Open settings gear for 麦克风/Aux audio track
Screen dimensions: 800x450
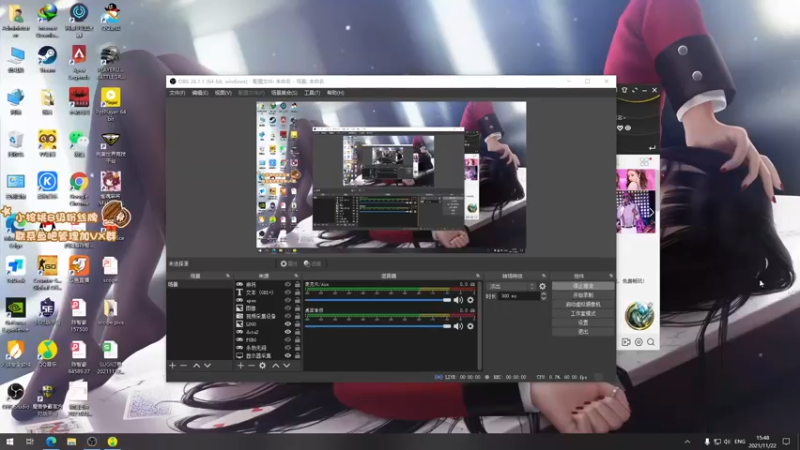click(x=470, y=300)
